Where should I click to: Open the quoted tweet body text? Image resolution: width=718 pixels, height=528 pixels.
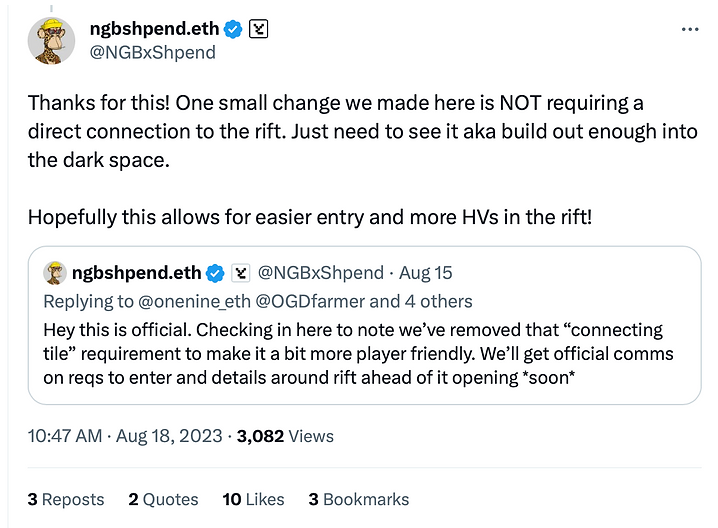(x=359, y=354)
